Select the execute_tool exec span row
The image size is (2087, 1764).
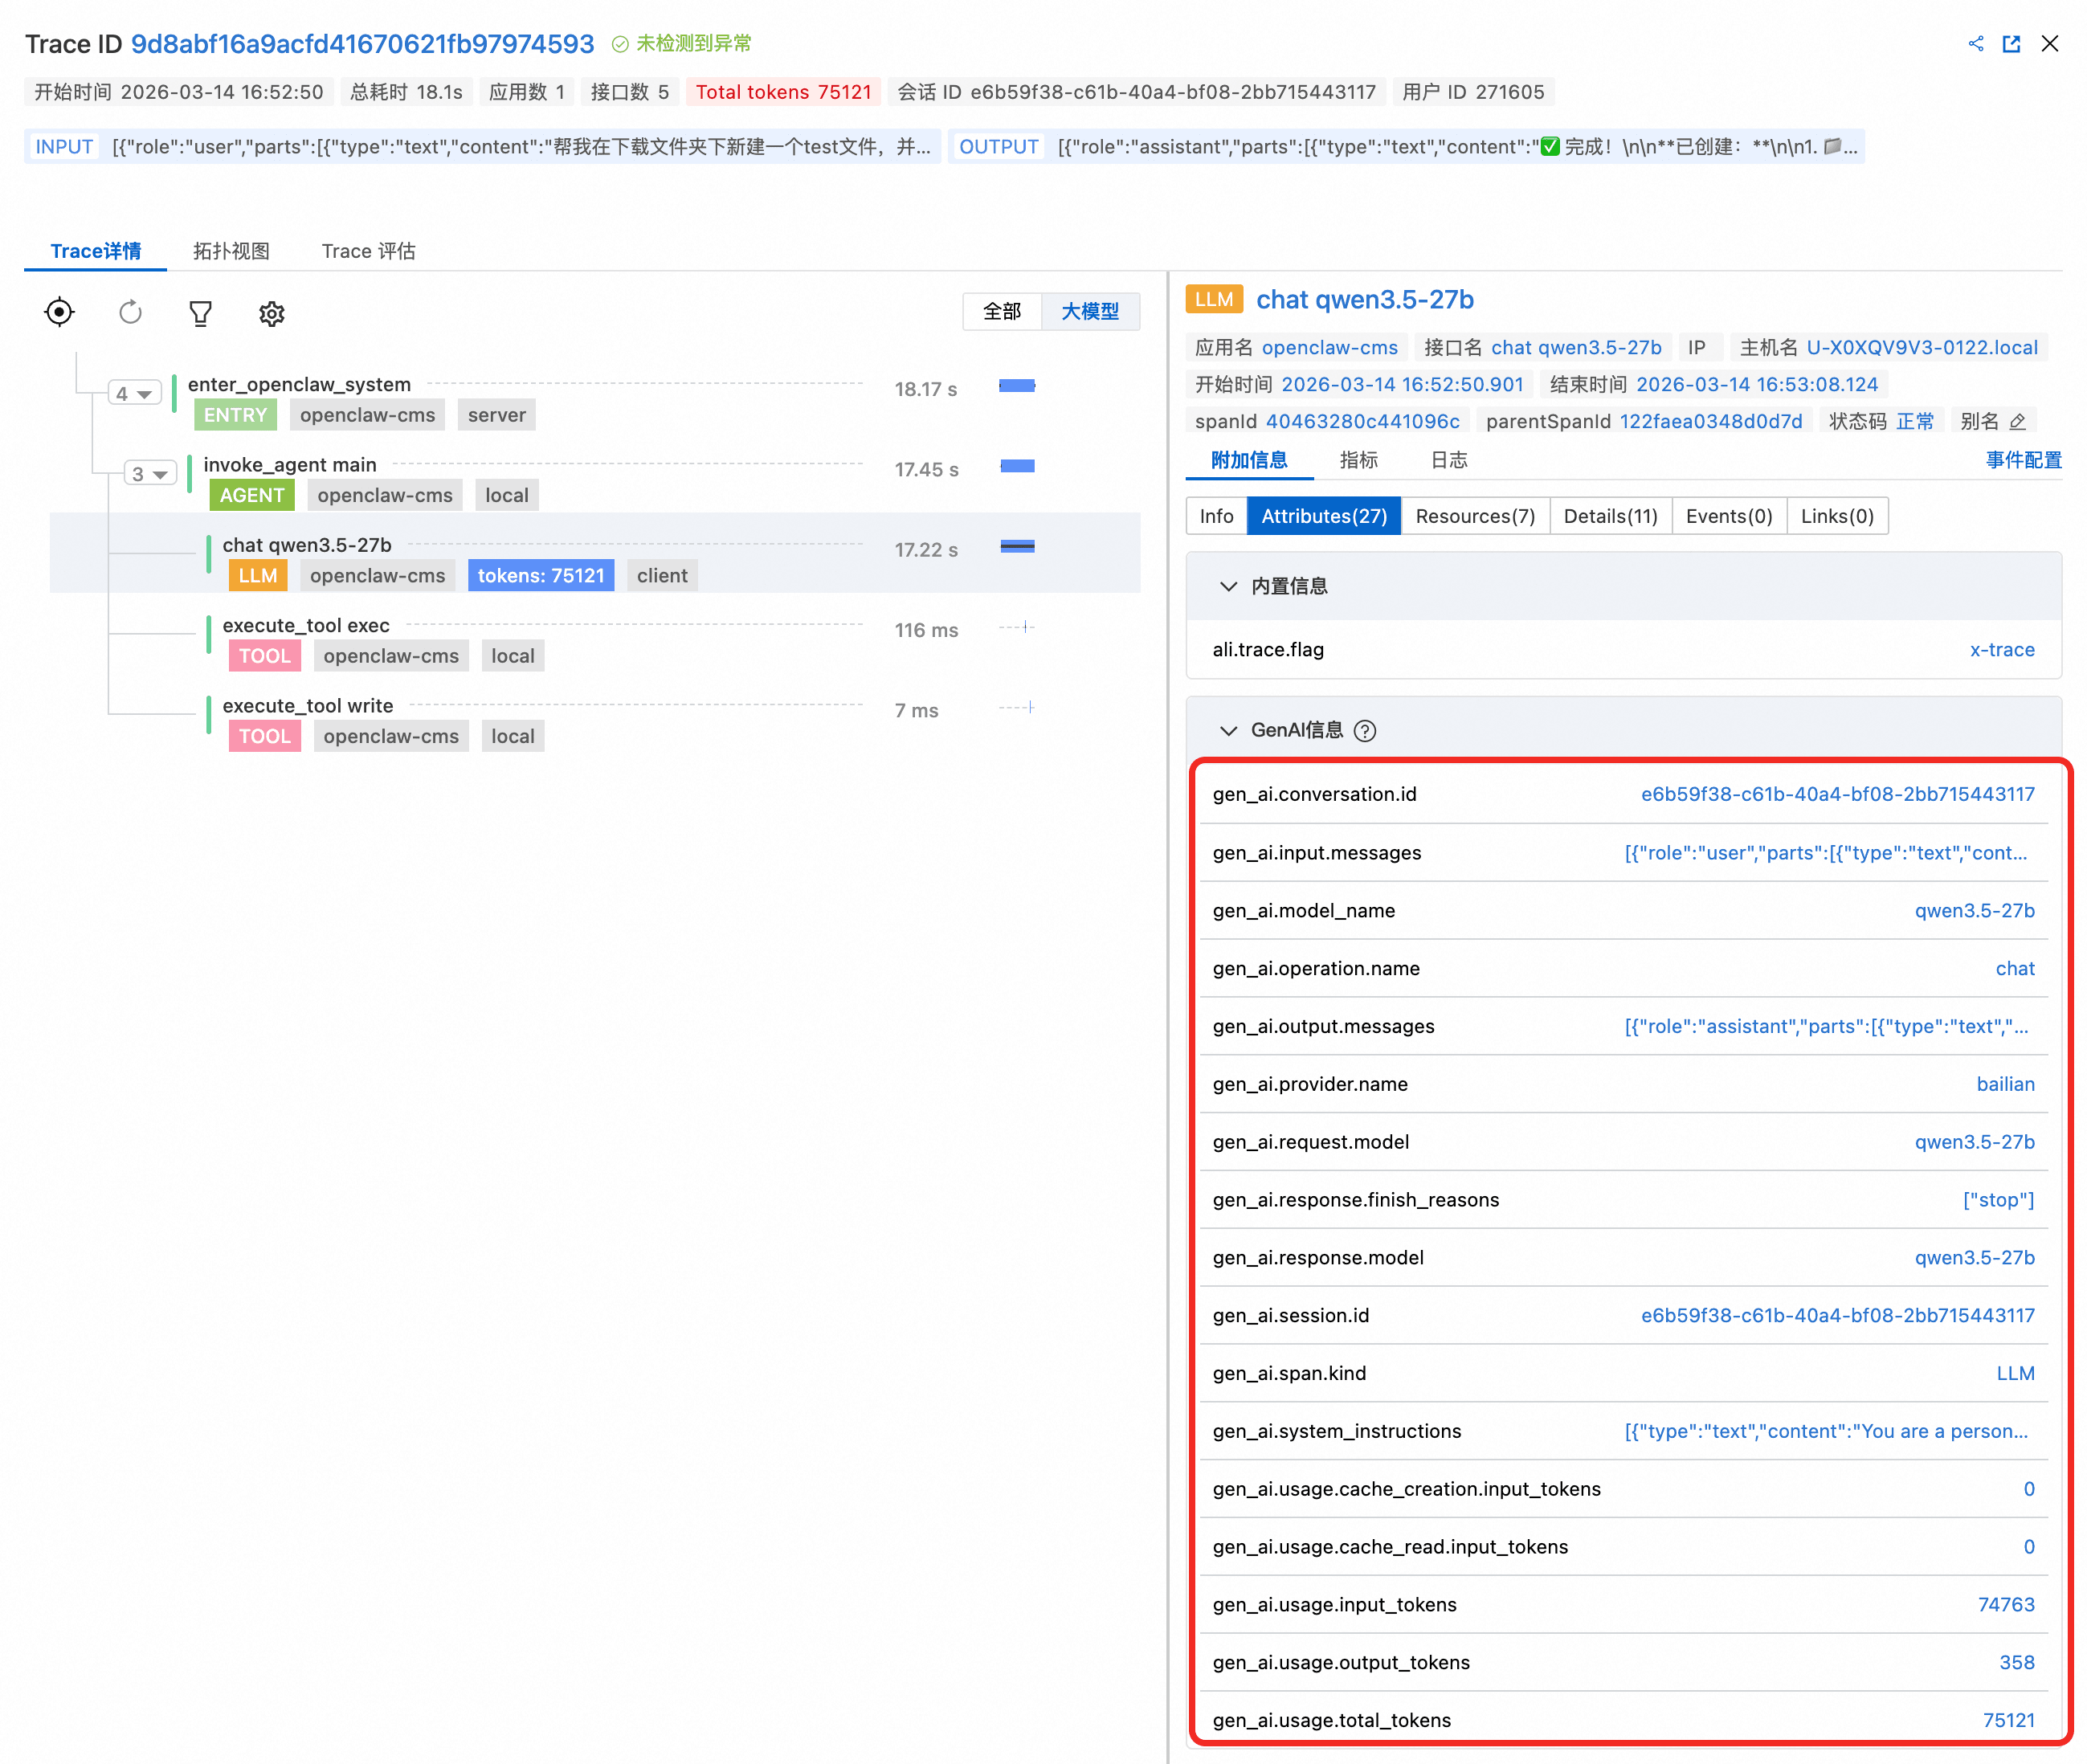coord(305,625)
